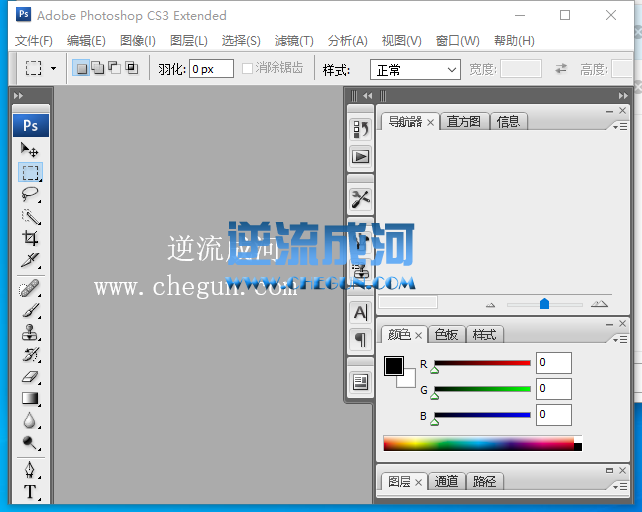Screen dimensions: 642x512
Task: Open the Actions panel icon
Action: click(x=360, y=157)
